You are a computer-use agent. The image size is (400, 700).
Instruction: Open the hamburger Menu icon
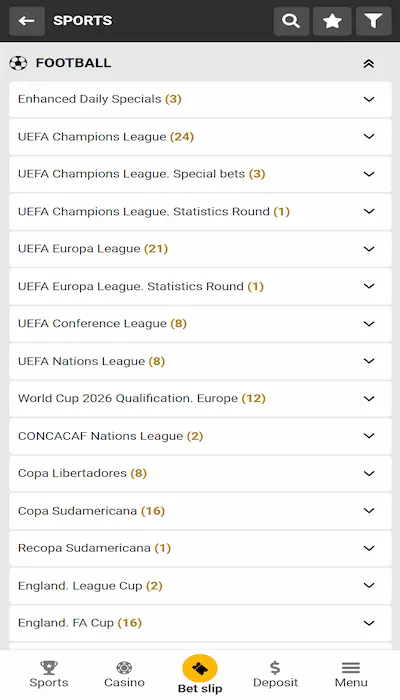(x=351, y=667)
